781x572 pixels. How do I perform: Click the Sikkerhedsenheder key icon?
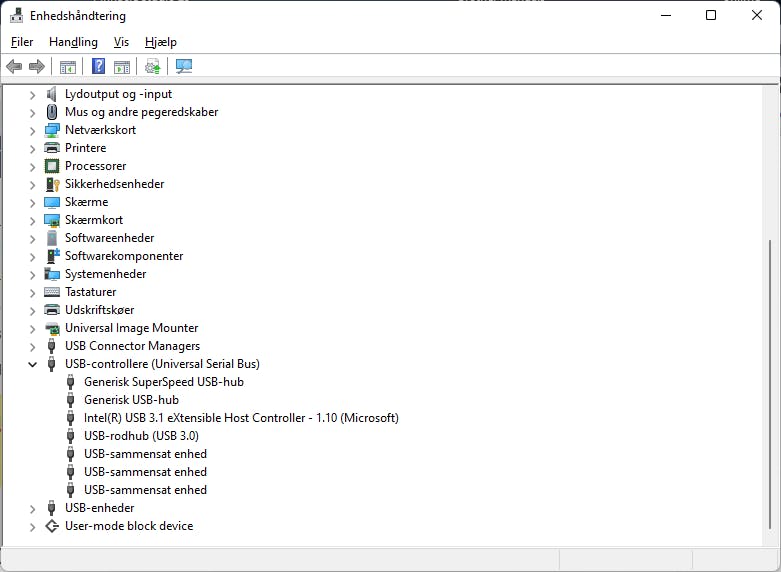(52, 184)
